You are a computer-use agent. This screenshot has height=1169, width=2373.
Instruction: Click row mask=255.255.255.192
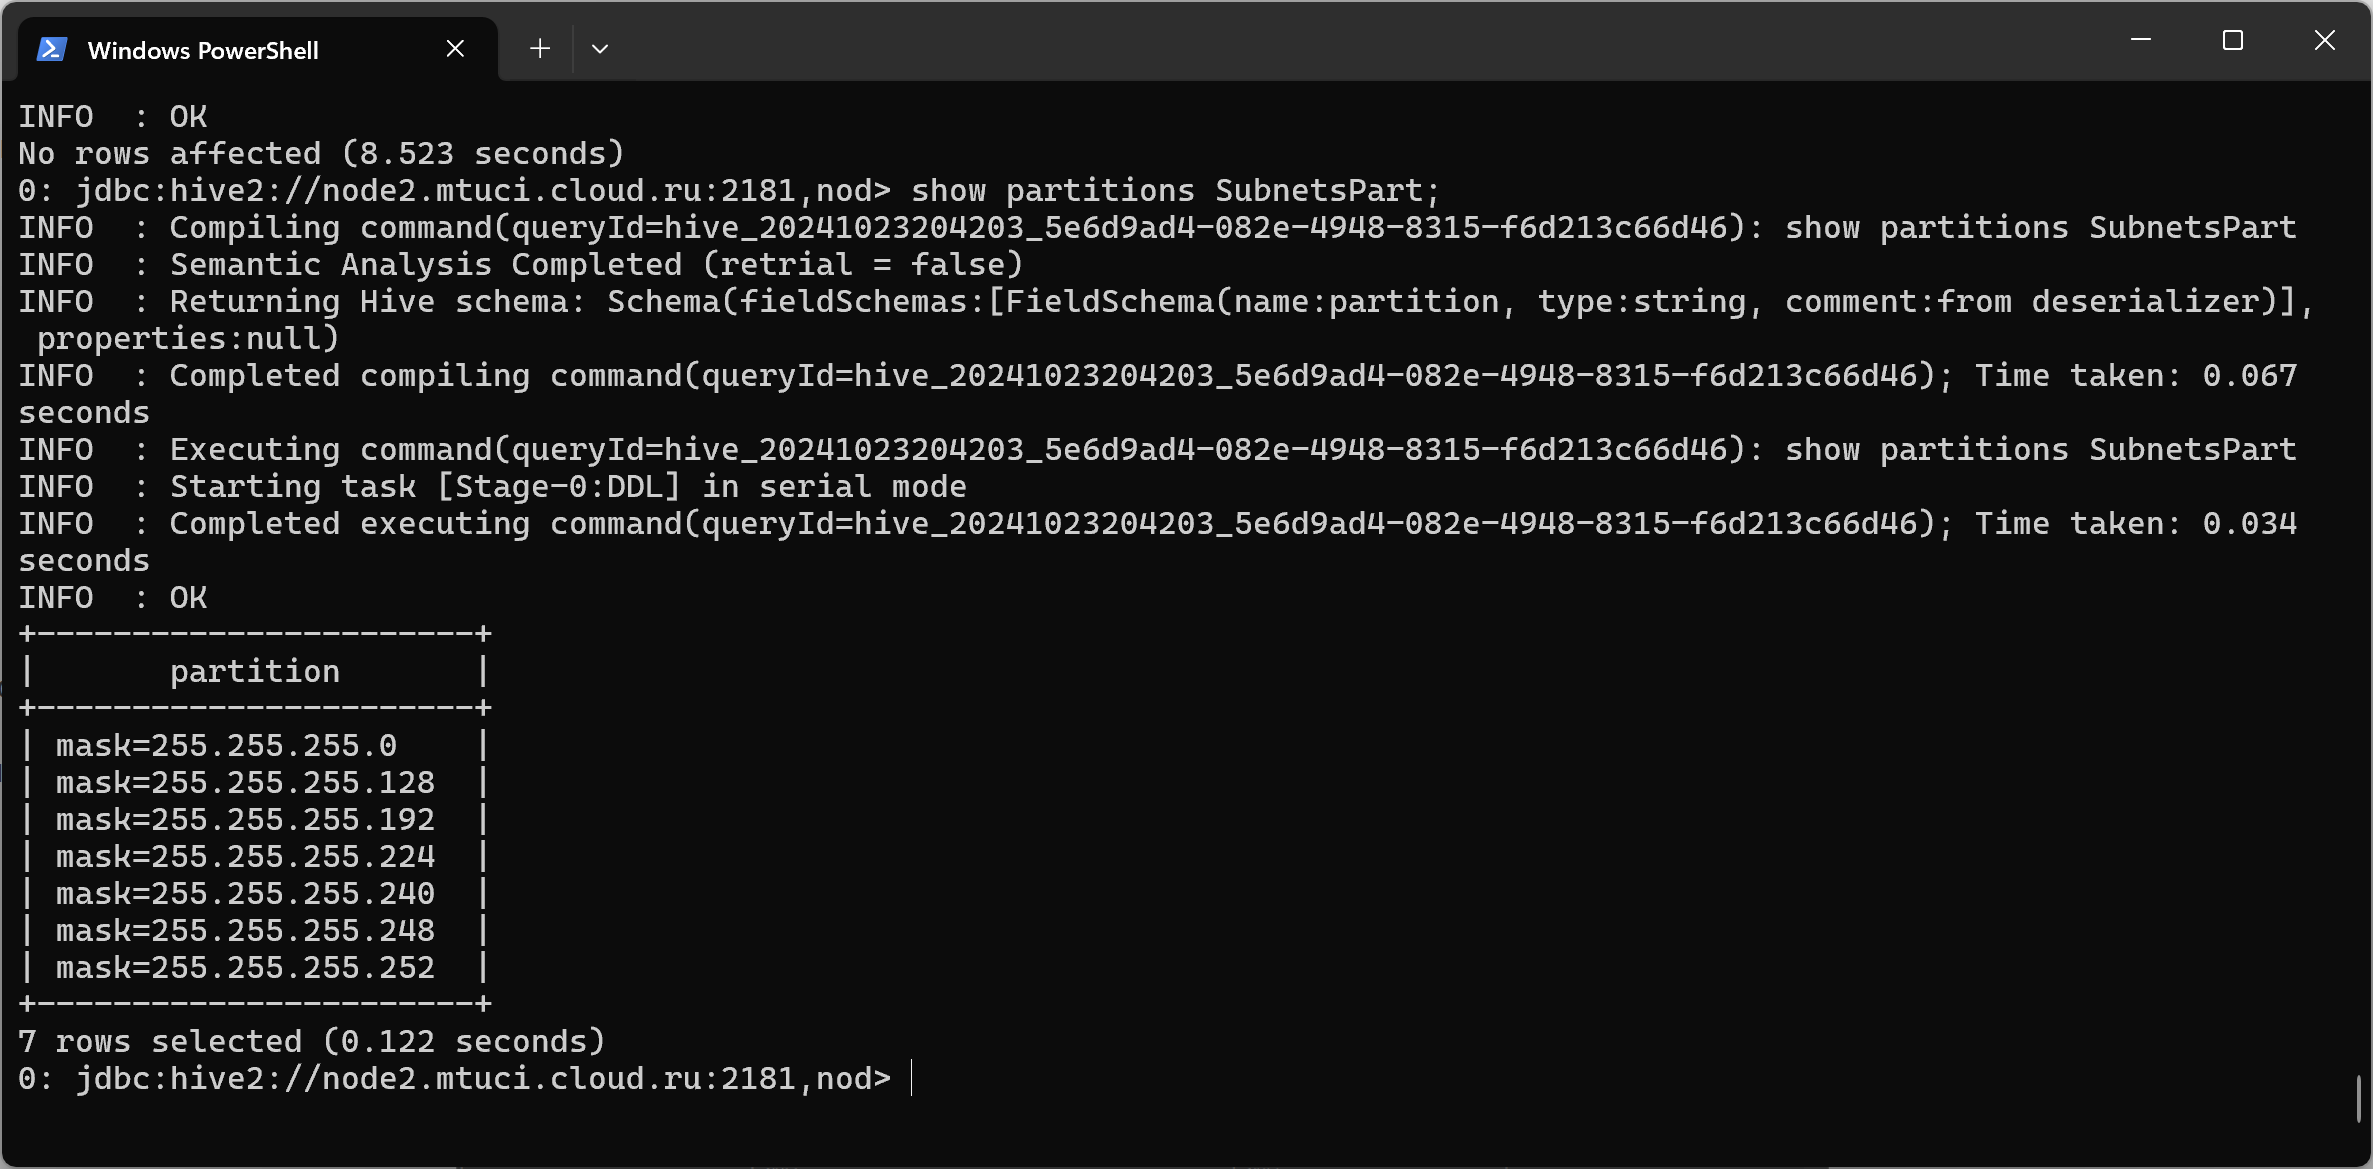(x=254, y=819)
